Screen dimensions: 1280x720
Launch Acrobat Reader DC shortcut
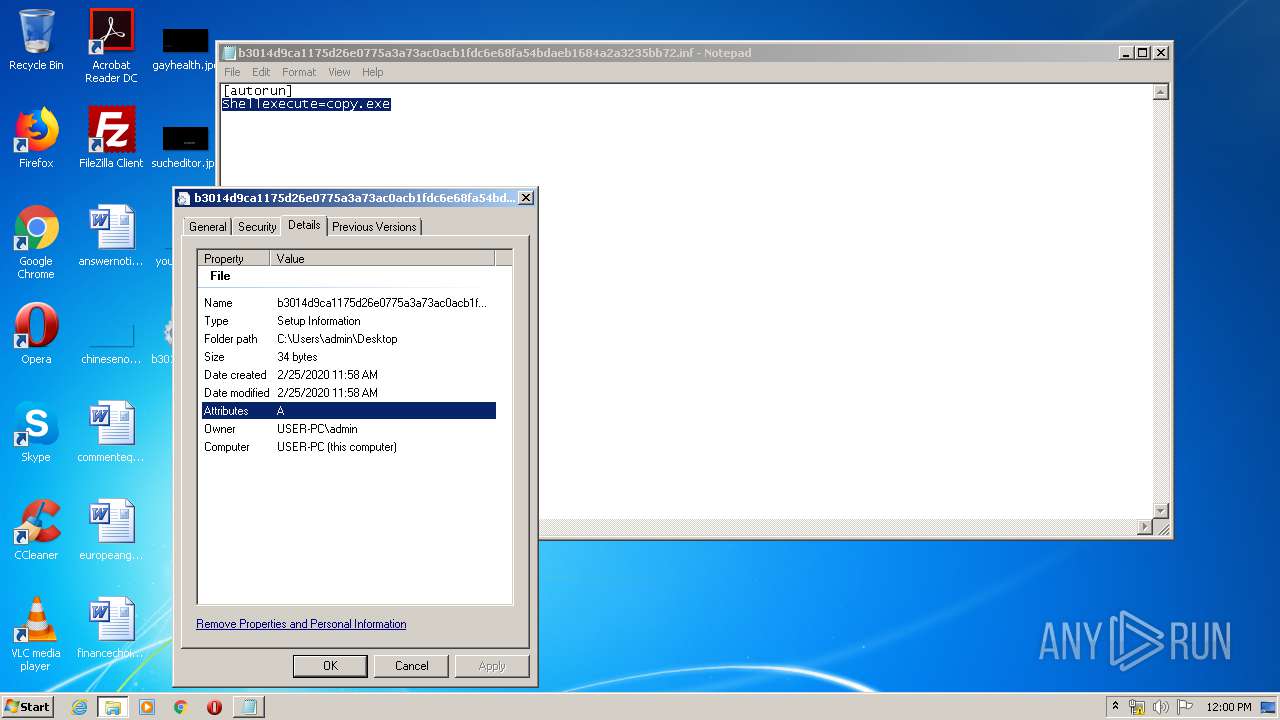click(x=111, y=46)
